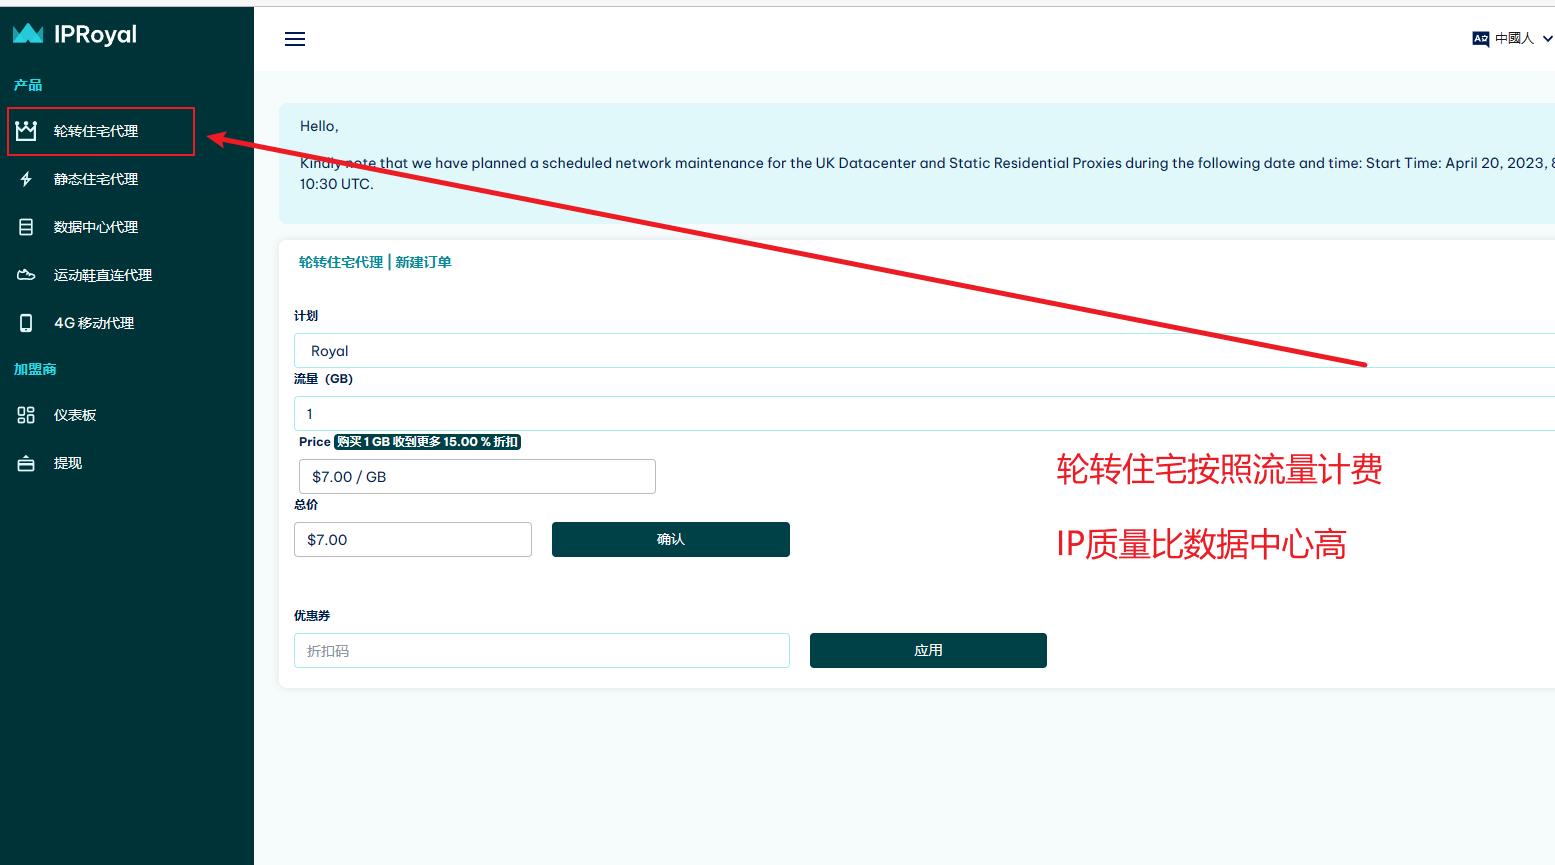Click the server icon beside 数据中心代理
This screenshot has width=1555, height=865.
click(x=26, y=227)
